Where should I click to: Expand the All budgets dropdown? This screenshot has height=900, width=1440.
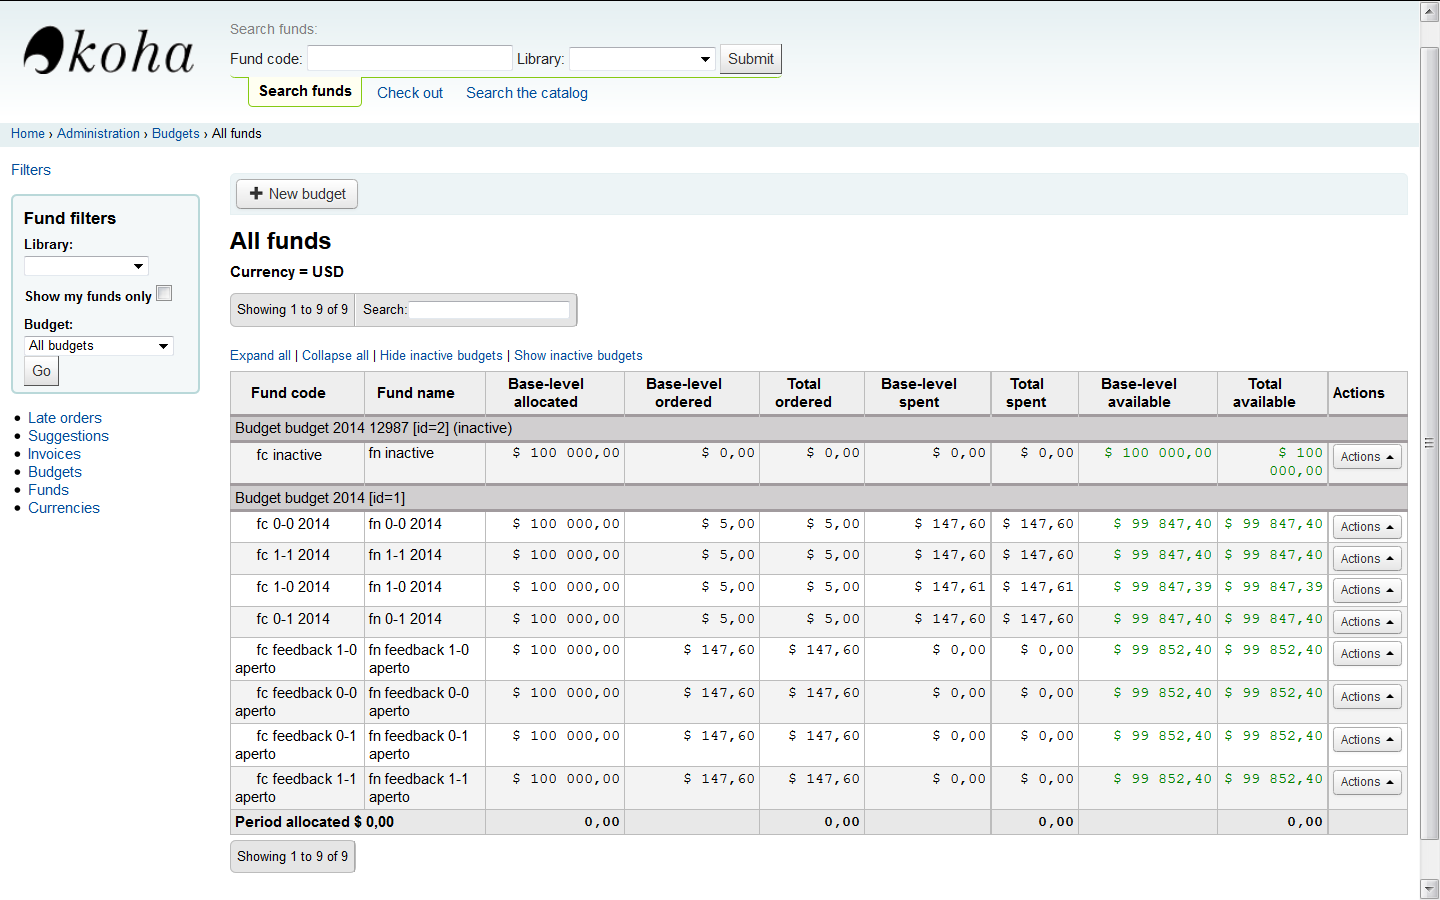pos(98,346)
